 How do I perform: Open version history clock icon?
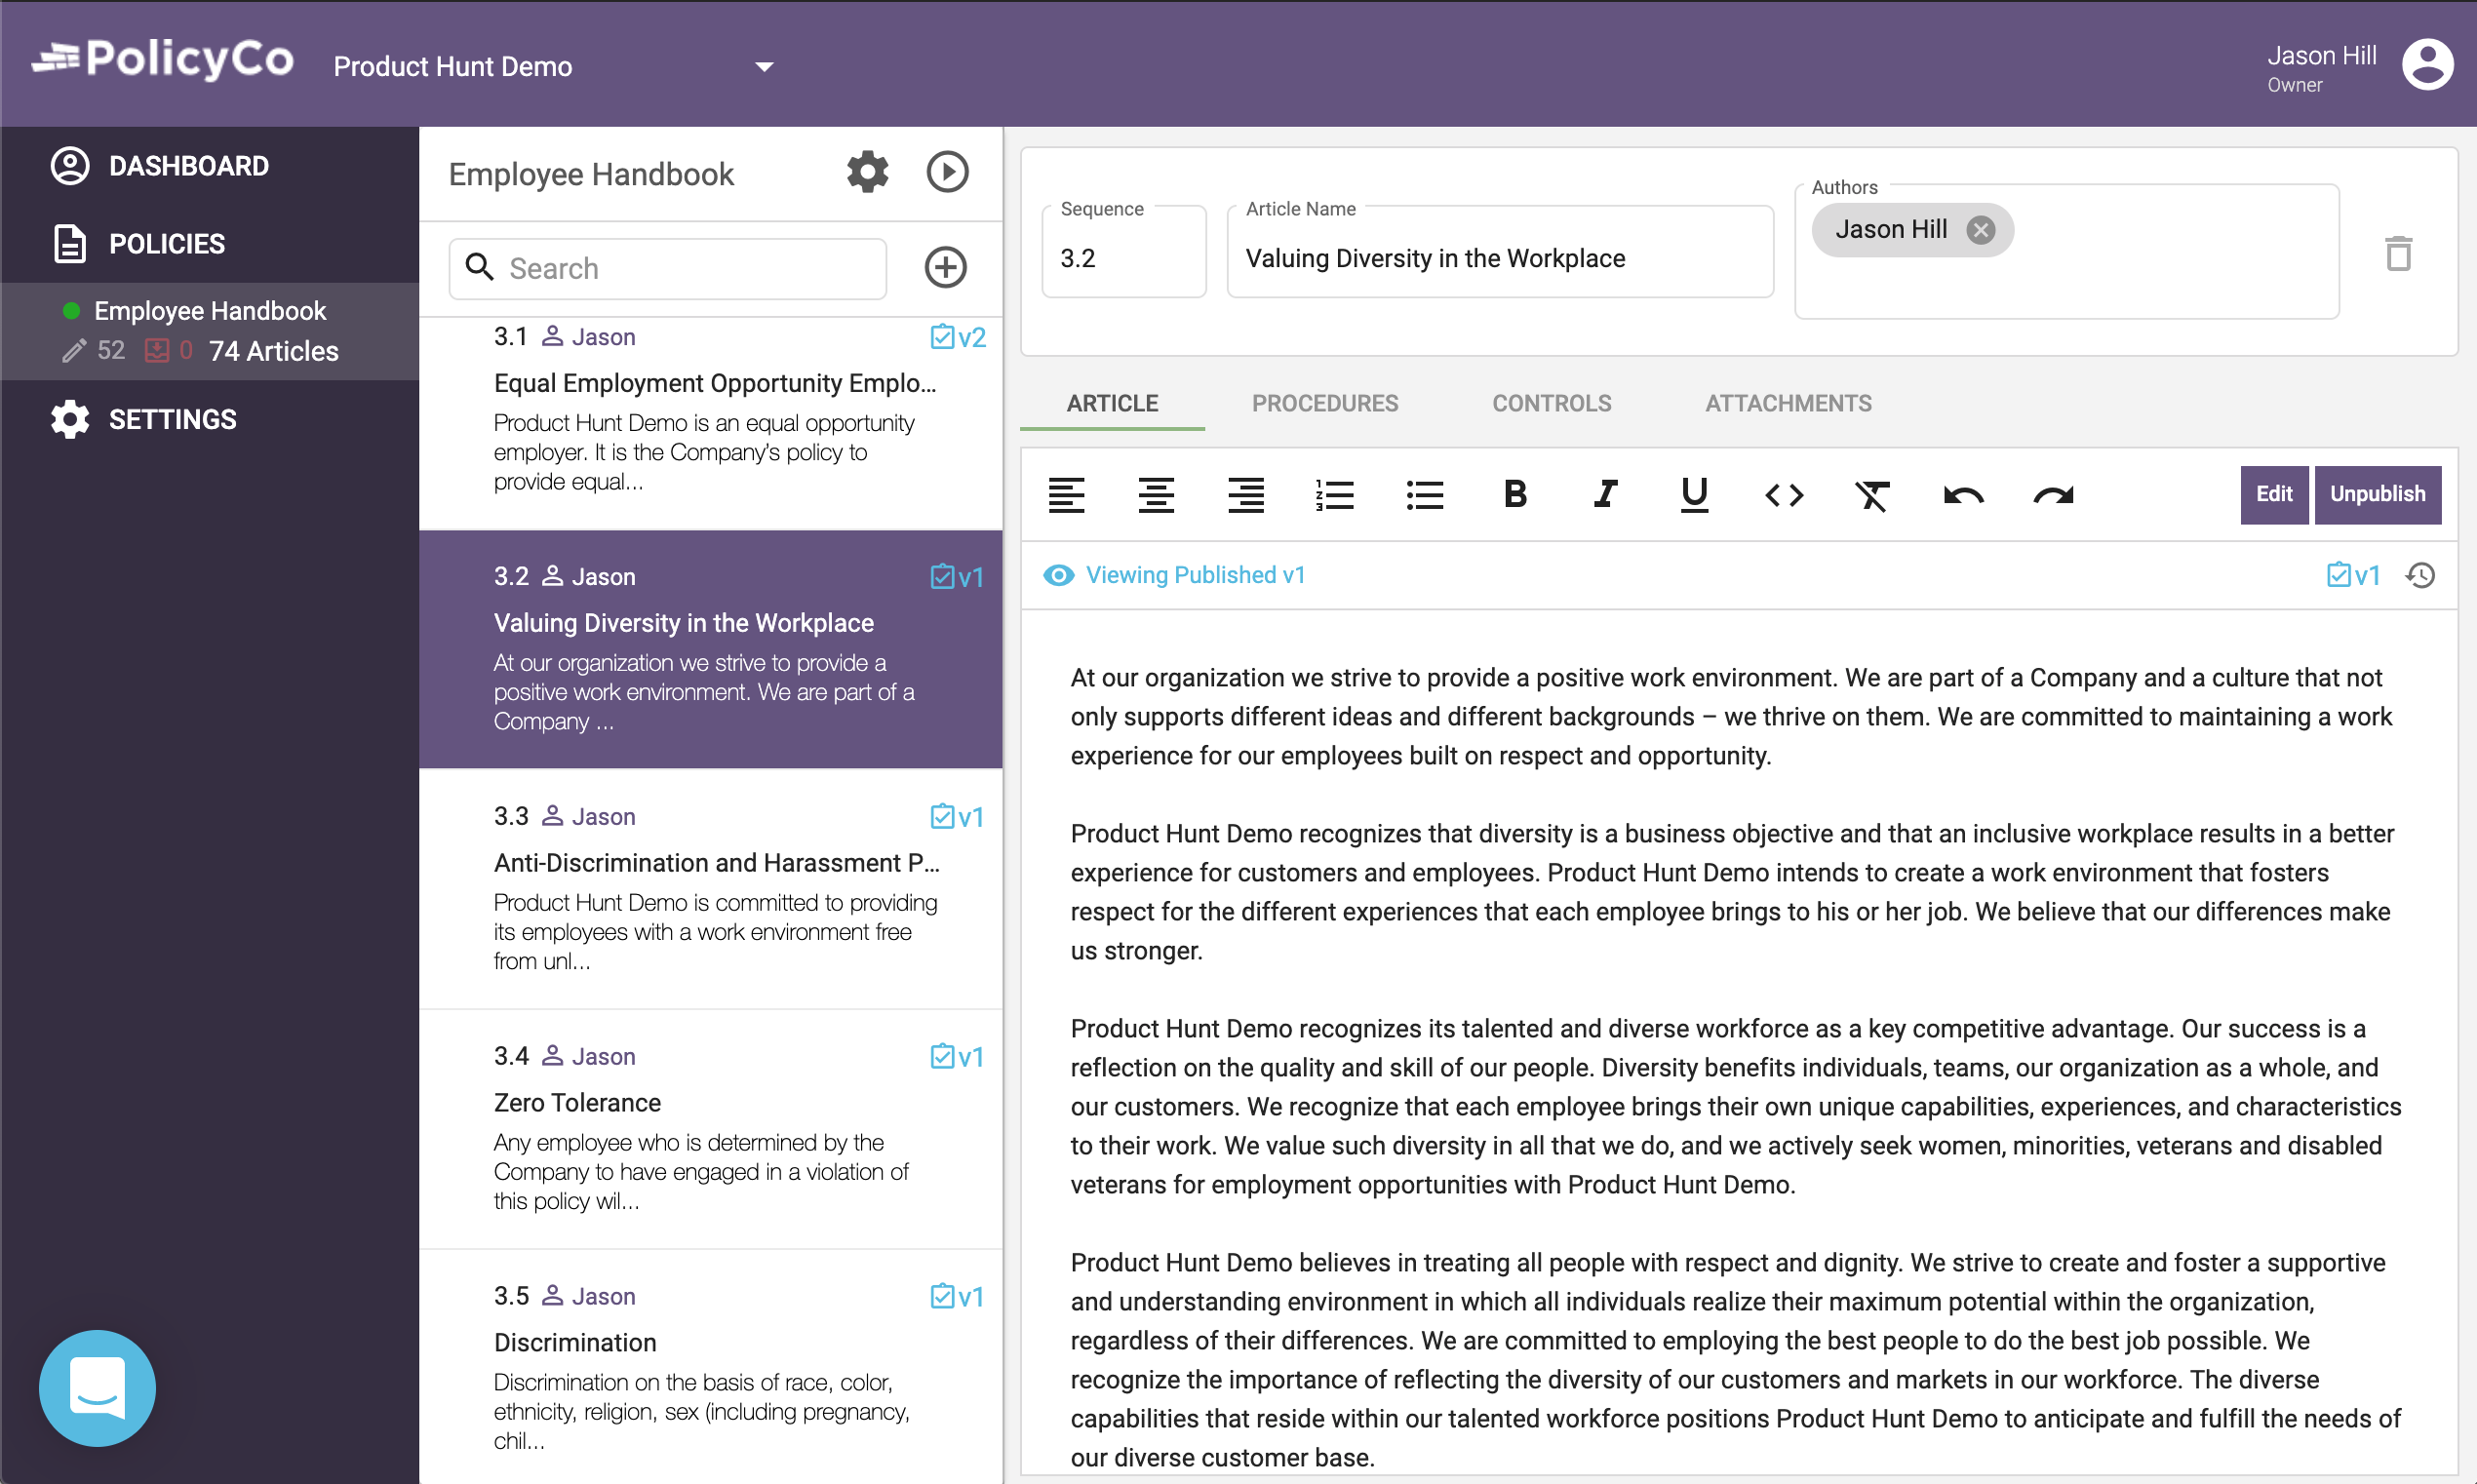(2419, 575)
